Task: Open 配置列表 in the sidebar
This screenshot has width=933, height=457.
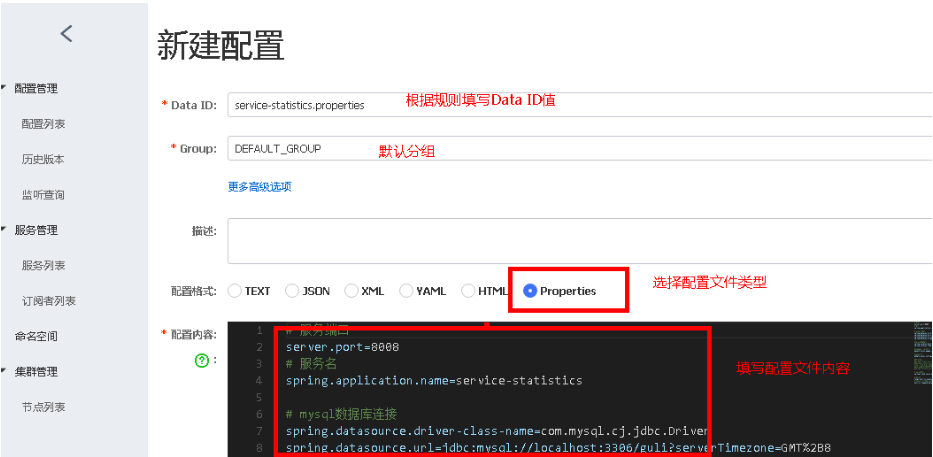Action: [x=43, y=124]
